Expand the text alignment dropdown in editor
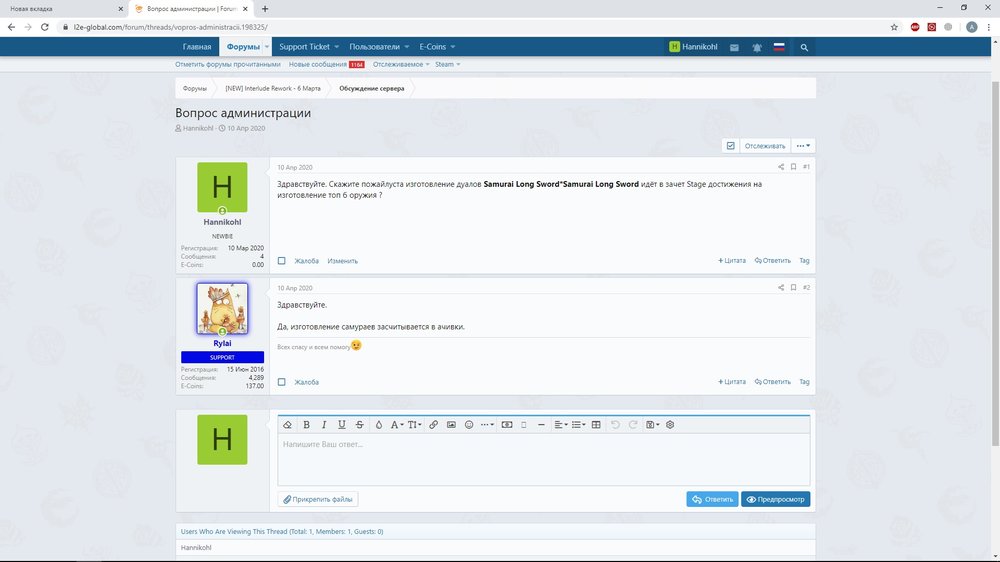Screen dimensions: 1000x562 (x=561, y=425)
